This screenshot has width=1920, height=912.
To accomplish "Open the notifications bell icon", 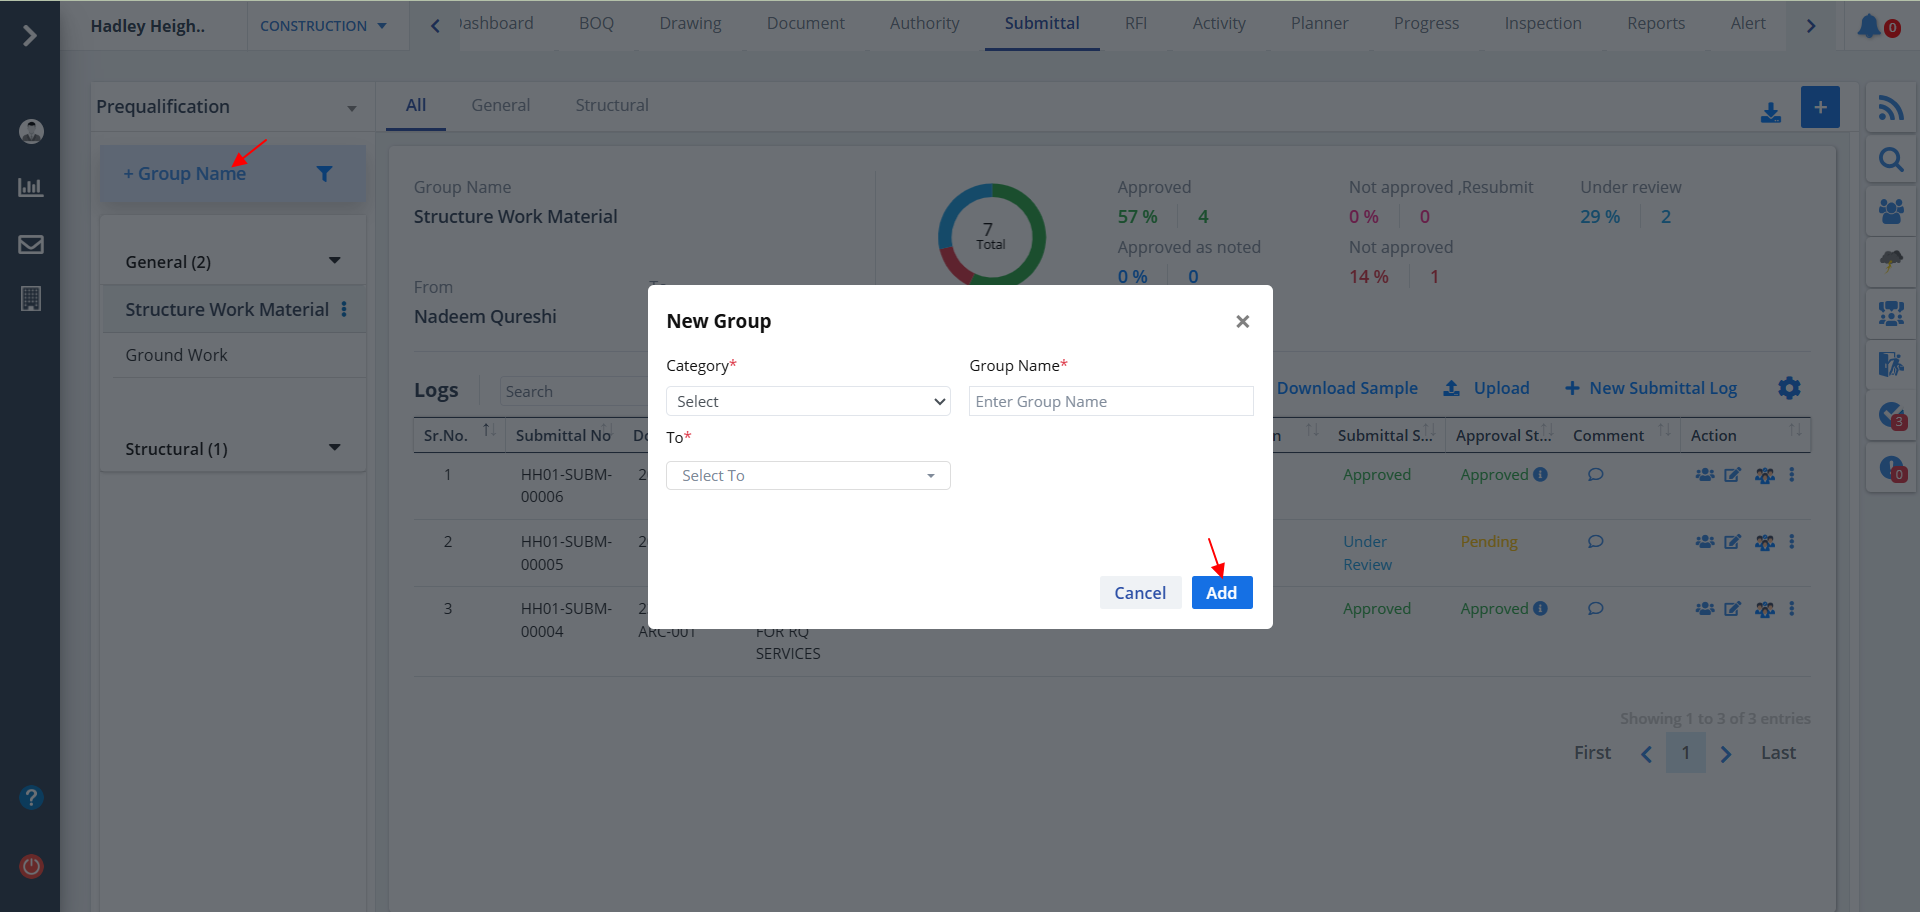I will click(x=1869, y=26).
